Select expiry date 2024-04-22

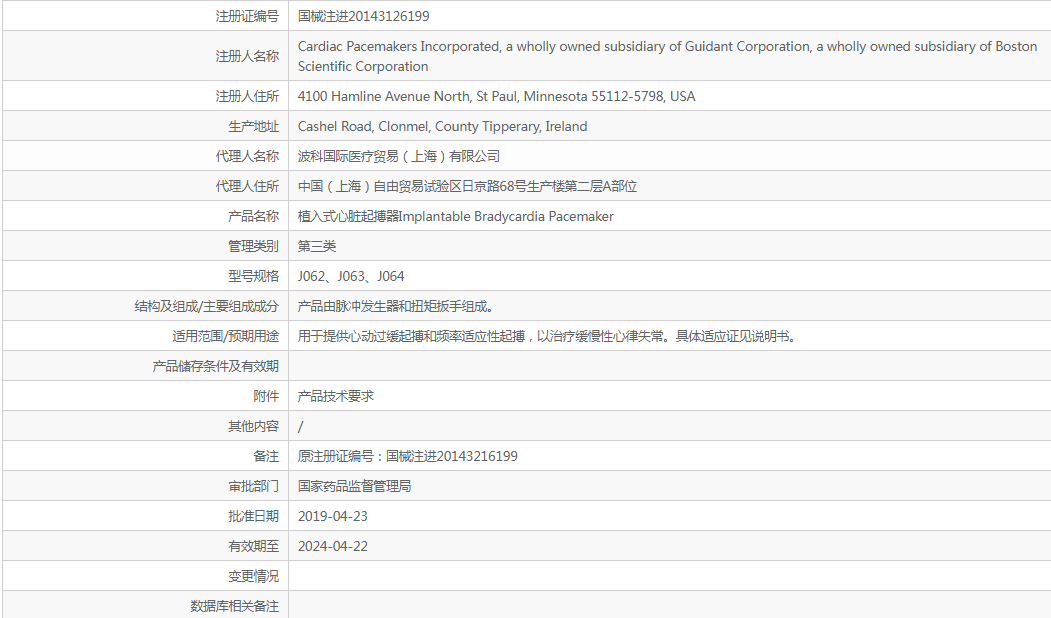pyautogui.click(x=332, y=546)
